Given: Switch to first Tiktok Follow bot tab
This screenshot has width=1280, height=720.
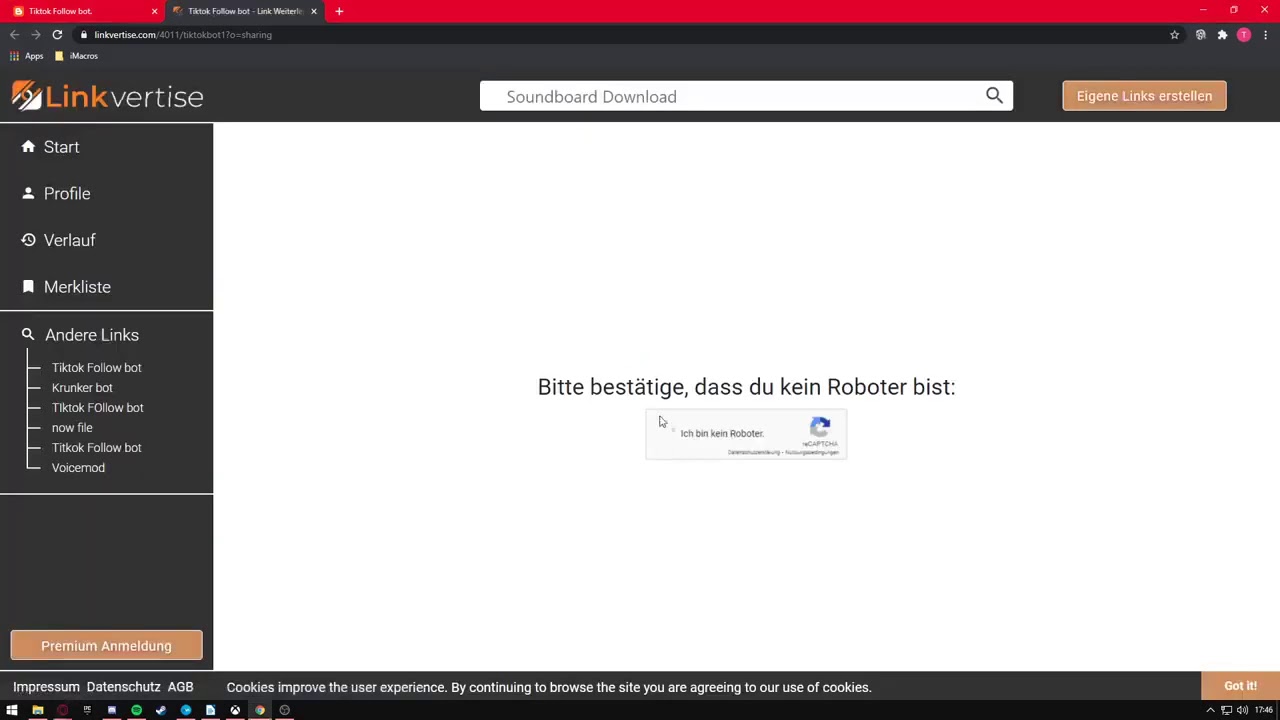Looking at the screenshot, I should click(84, 11).
